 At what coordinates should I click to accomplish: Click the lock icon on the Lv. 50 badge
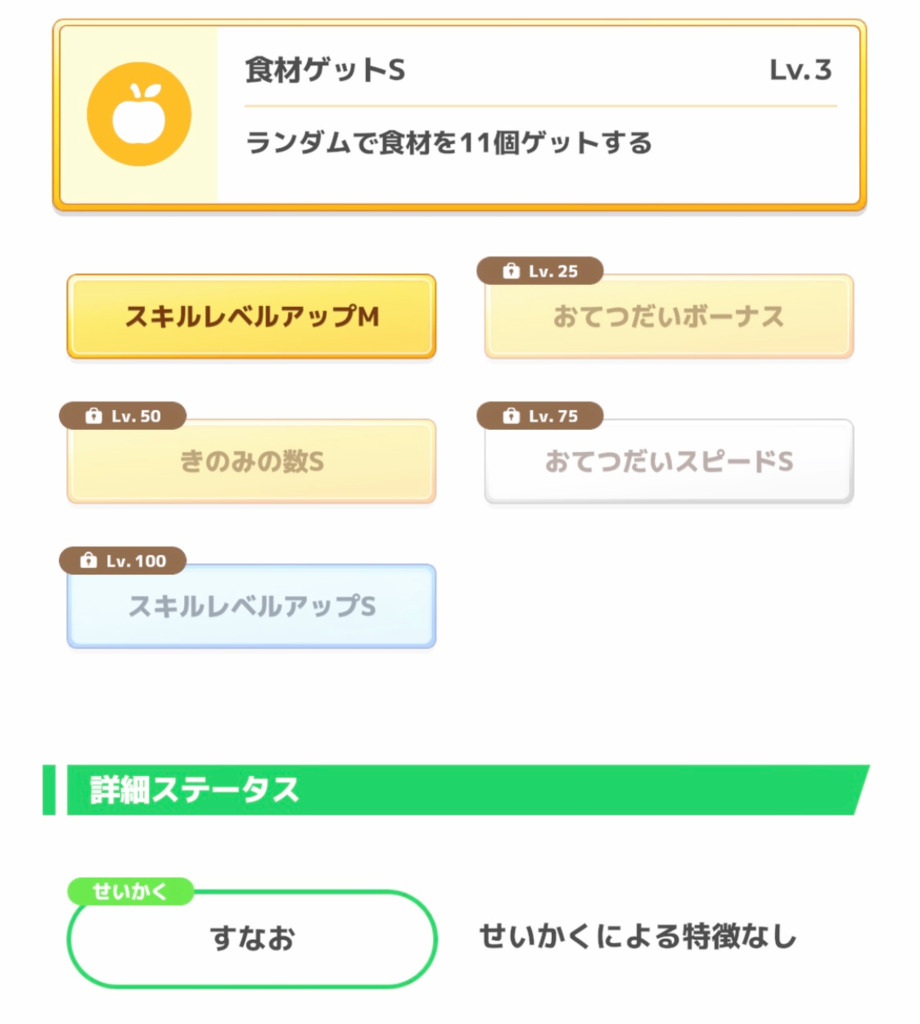pyautogui.click(x=93, y=416)
